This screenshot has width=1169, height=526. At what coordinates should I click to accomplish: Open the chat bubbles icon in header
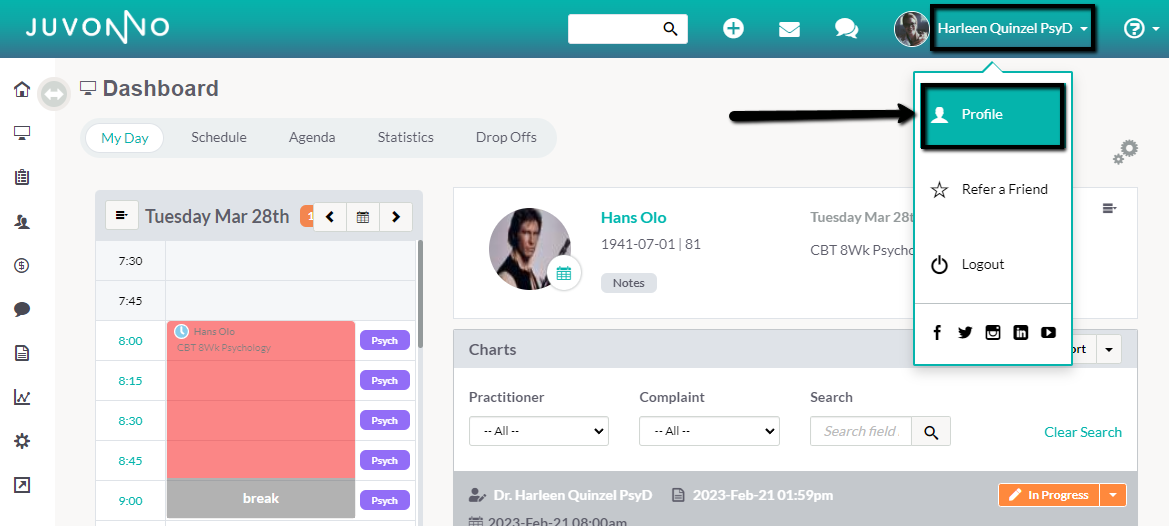[x=846, y=29]
